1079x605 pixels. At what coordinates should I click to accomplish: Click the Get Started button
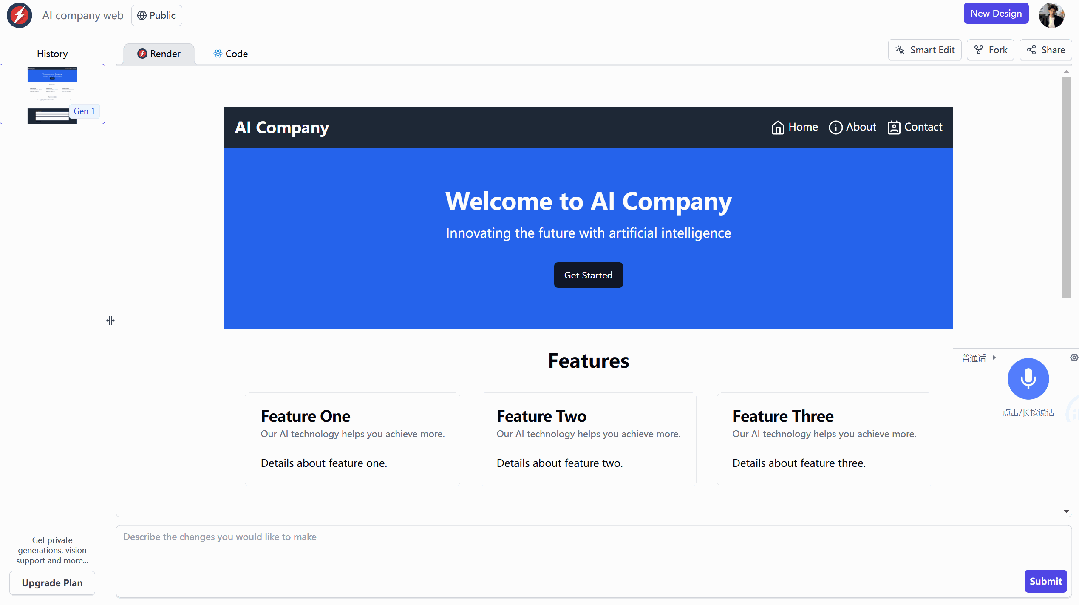[x=588, y=275]
